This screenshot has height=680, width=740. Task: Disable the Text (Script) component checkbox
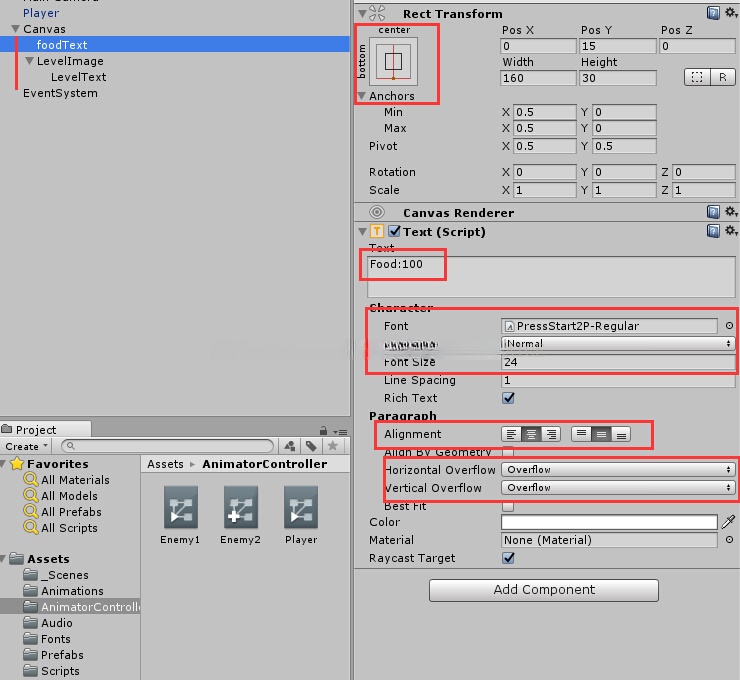point(394,232)
